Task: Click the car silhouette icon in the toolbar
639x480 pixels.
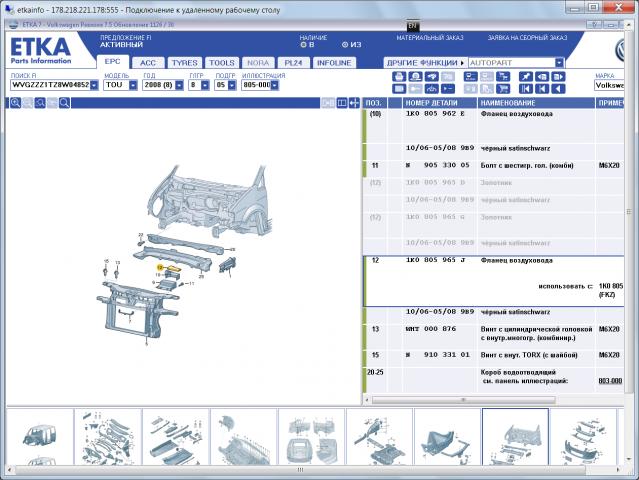Action: tap(432, 88)
